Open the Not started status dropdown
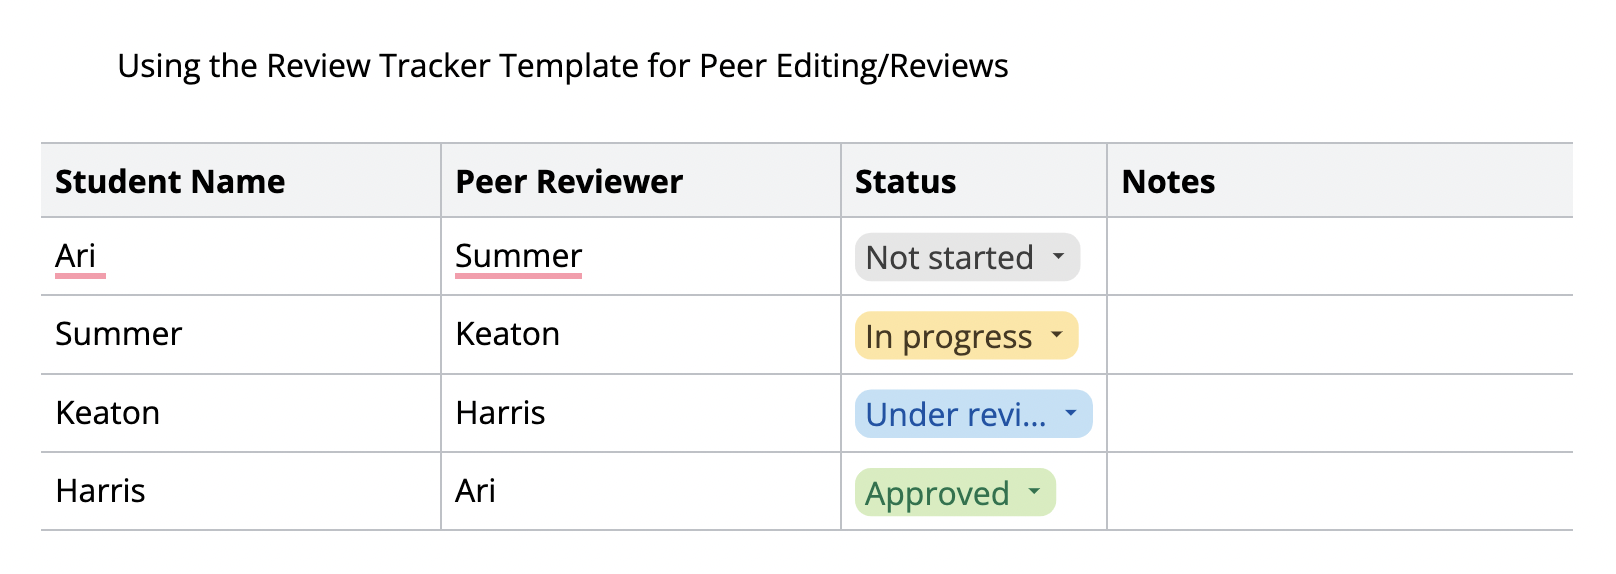This screenshot has height=574, width=1616. [967, 257]
